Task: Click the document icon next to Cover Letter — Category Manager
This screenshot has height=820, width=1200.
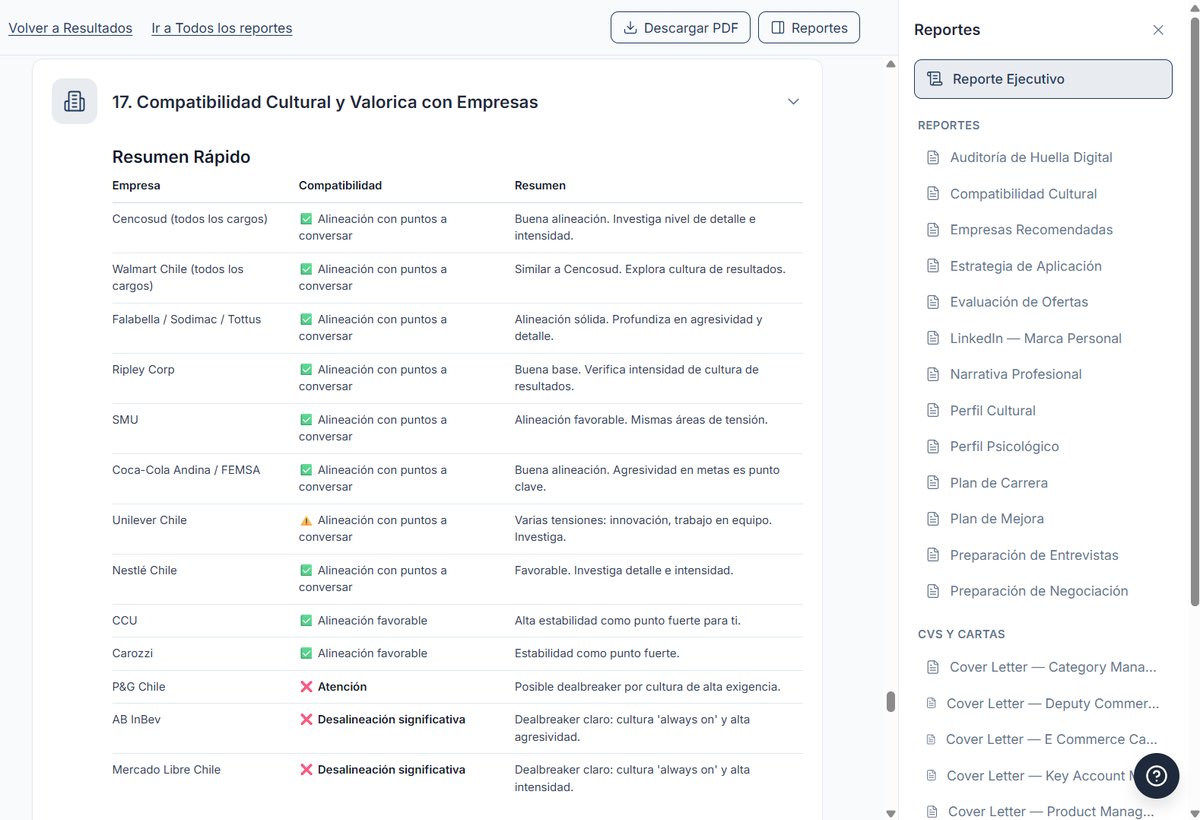Action: coord(933,667)
